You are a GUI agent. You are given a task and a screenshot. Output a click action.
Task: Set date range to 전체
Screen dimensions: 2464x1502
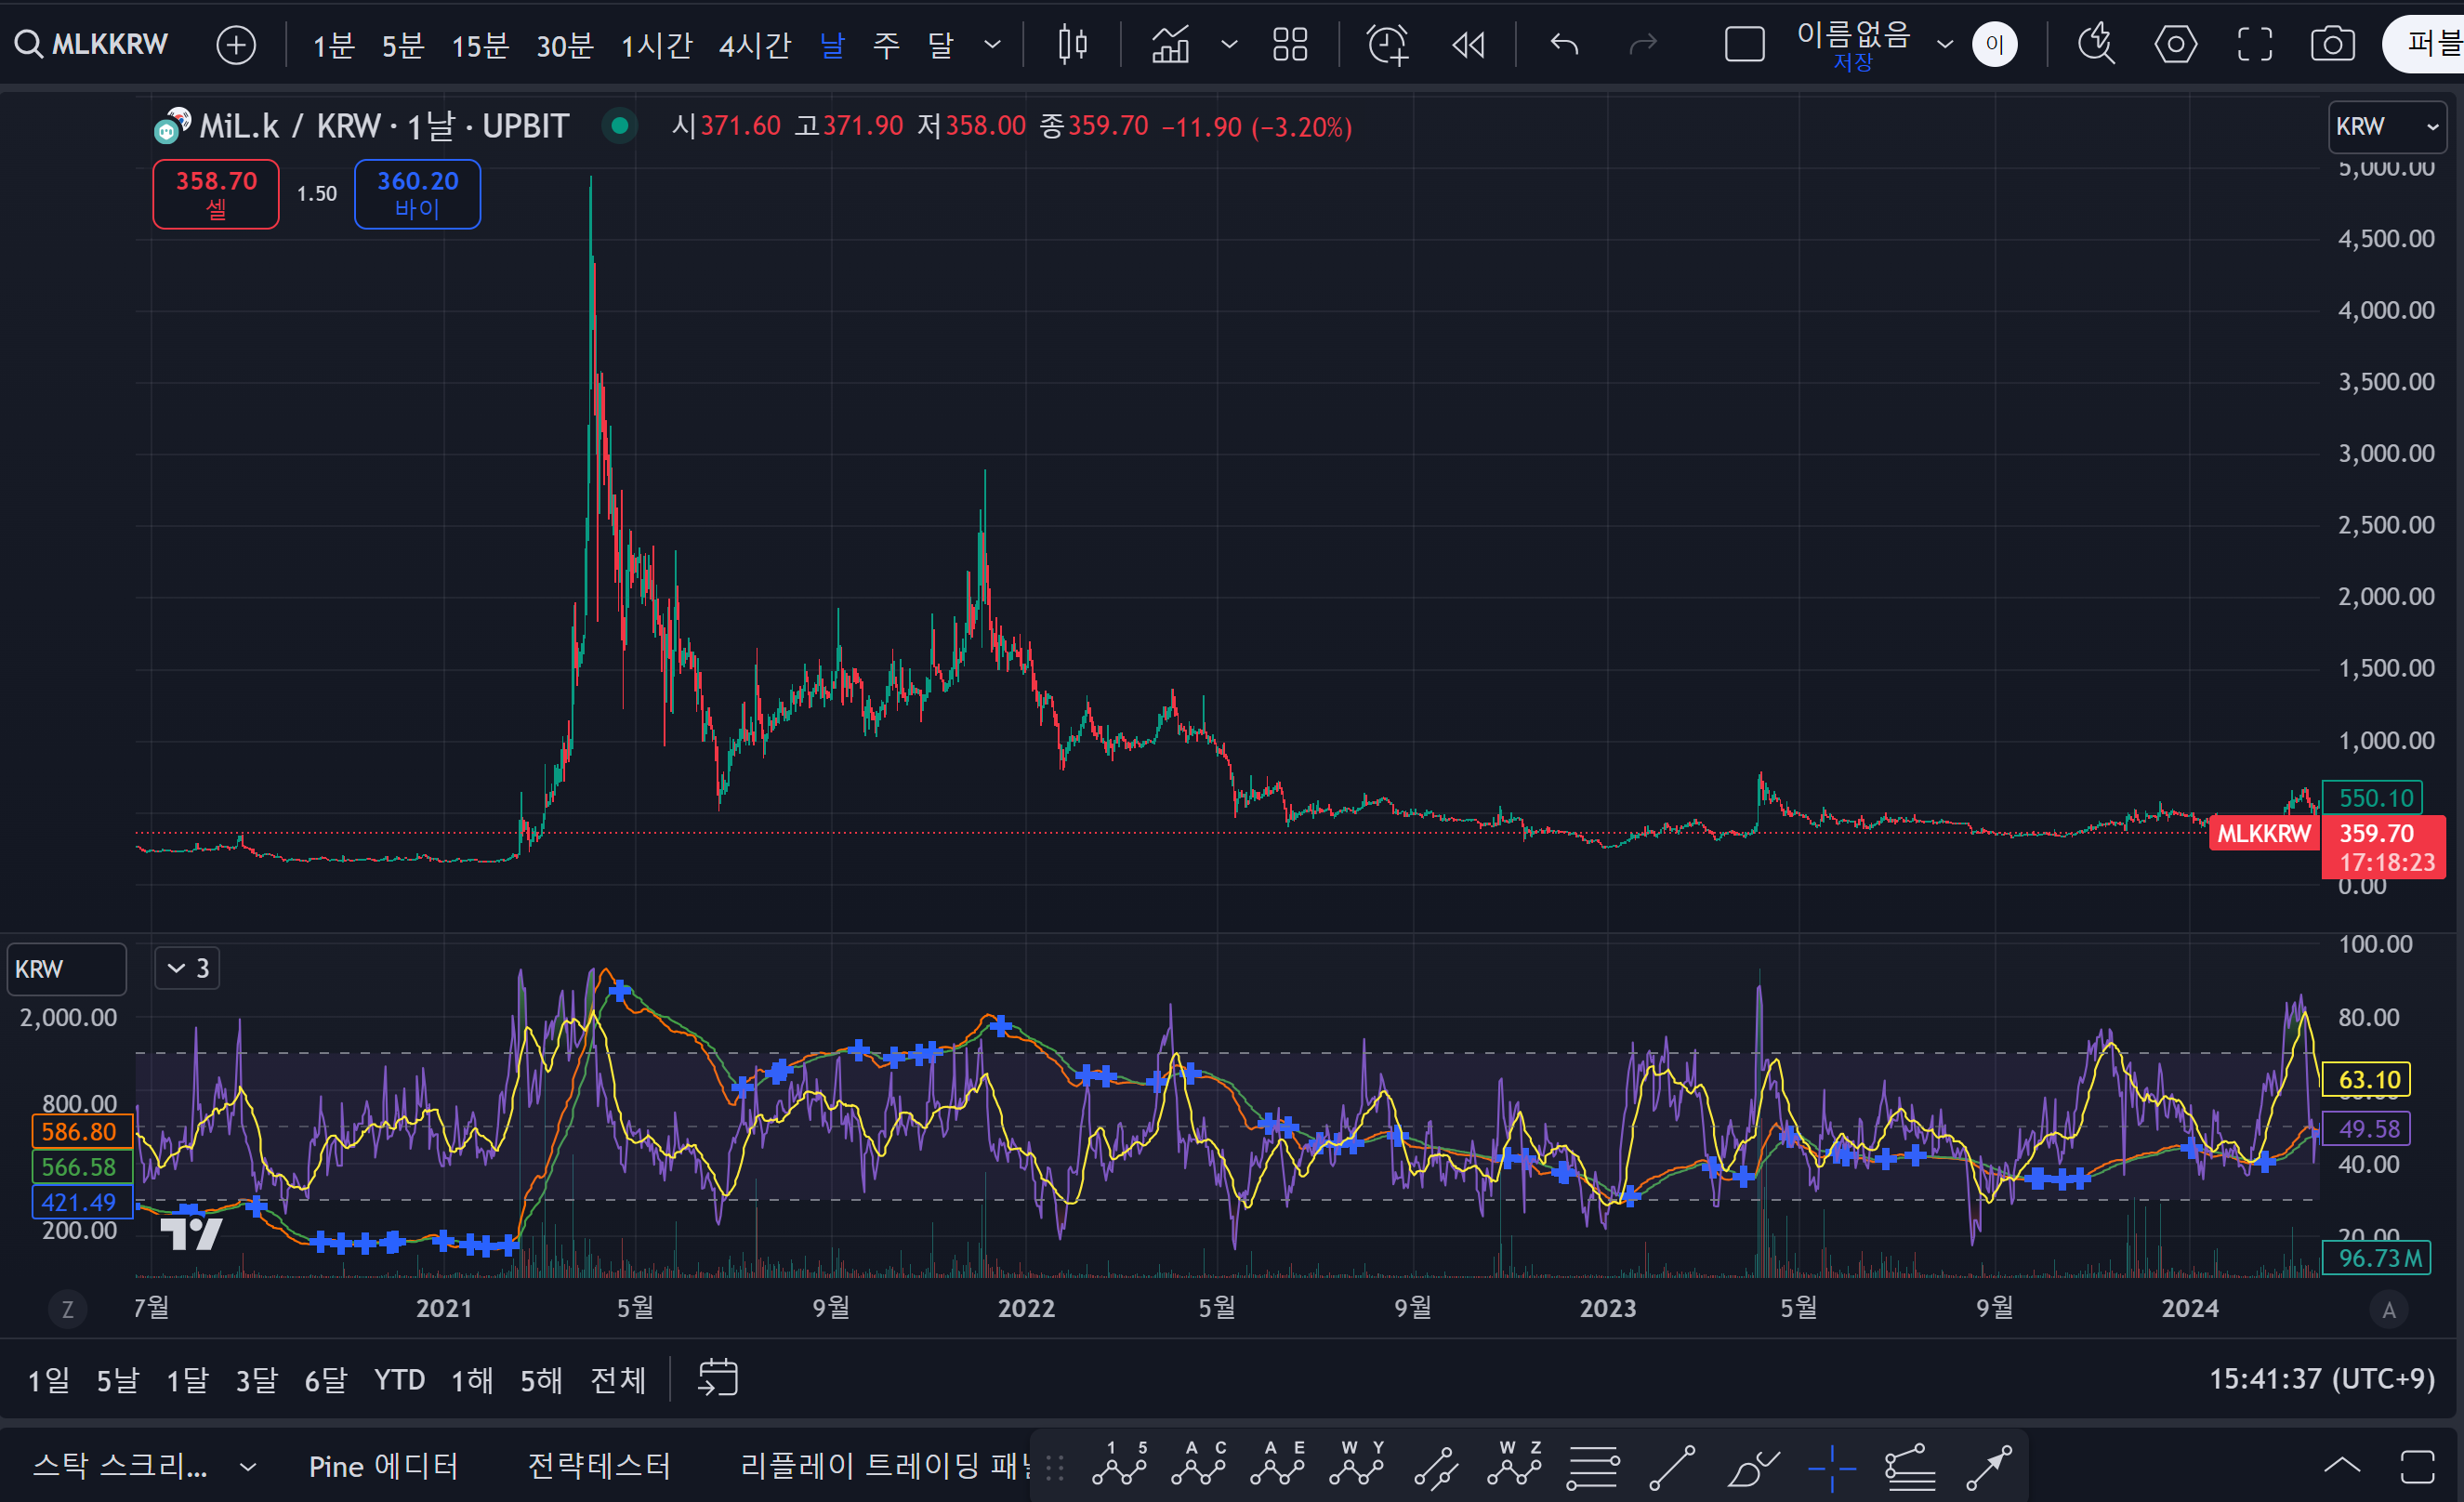pyautogui.click(x=618, y=1380)
